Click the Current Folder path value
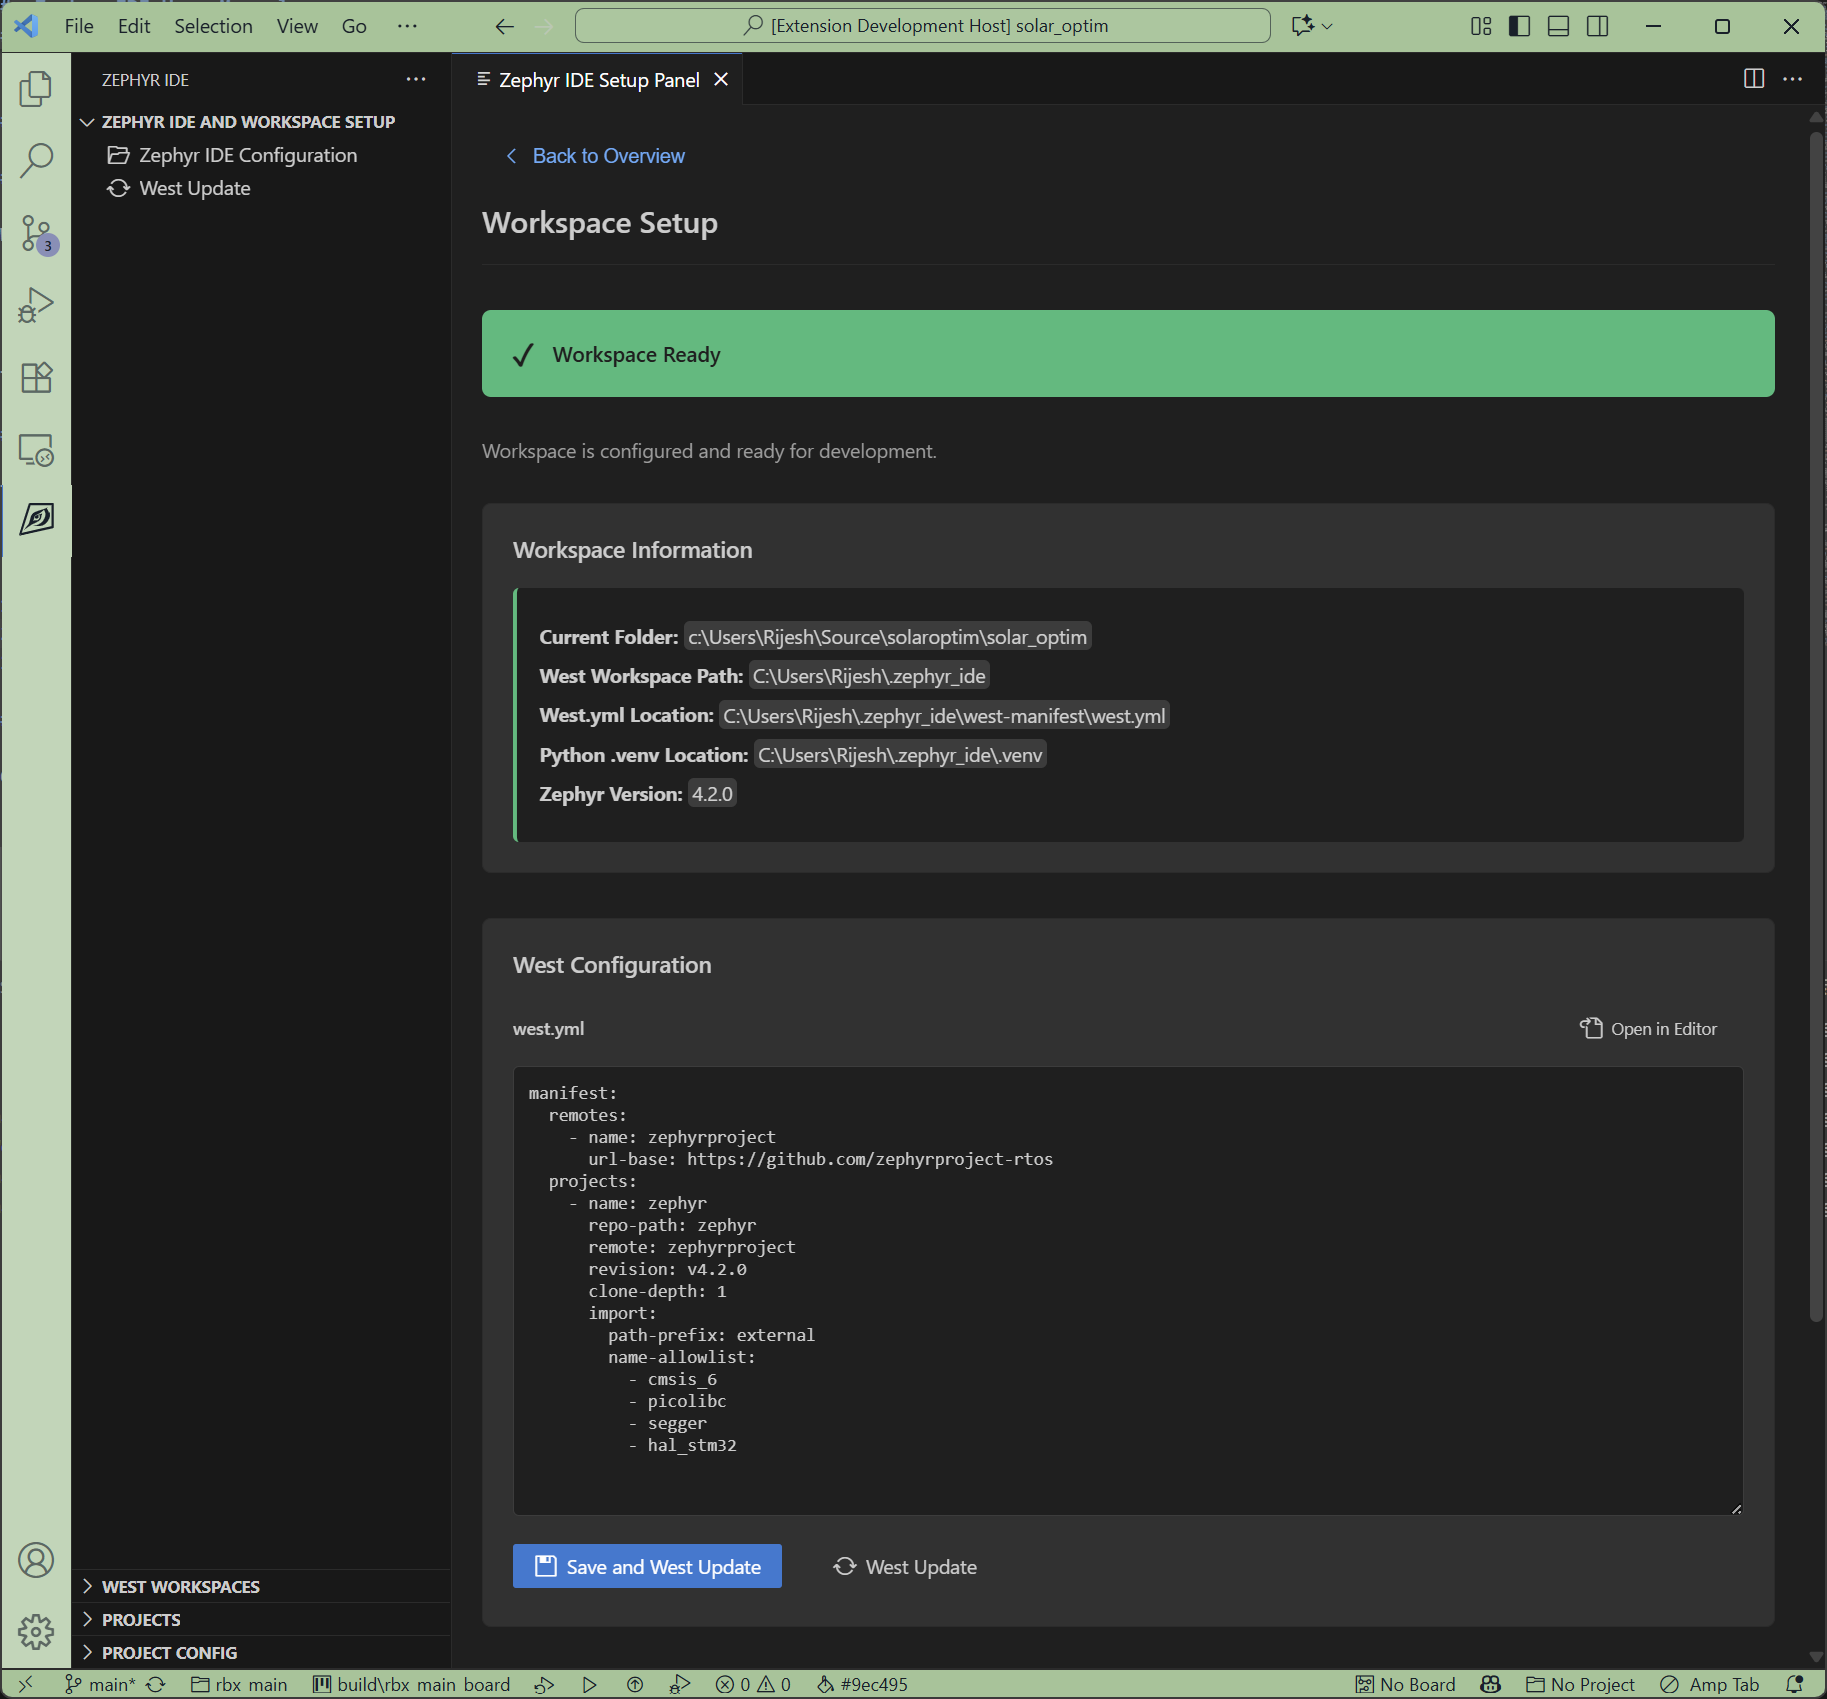 [x=887, y=637]
